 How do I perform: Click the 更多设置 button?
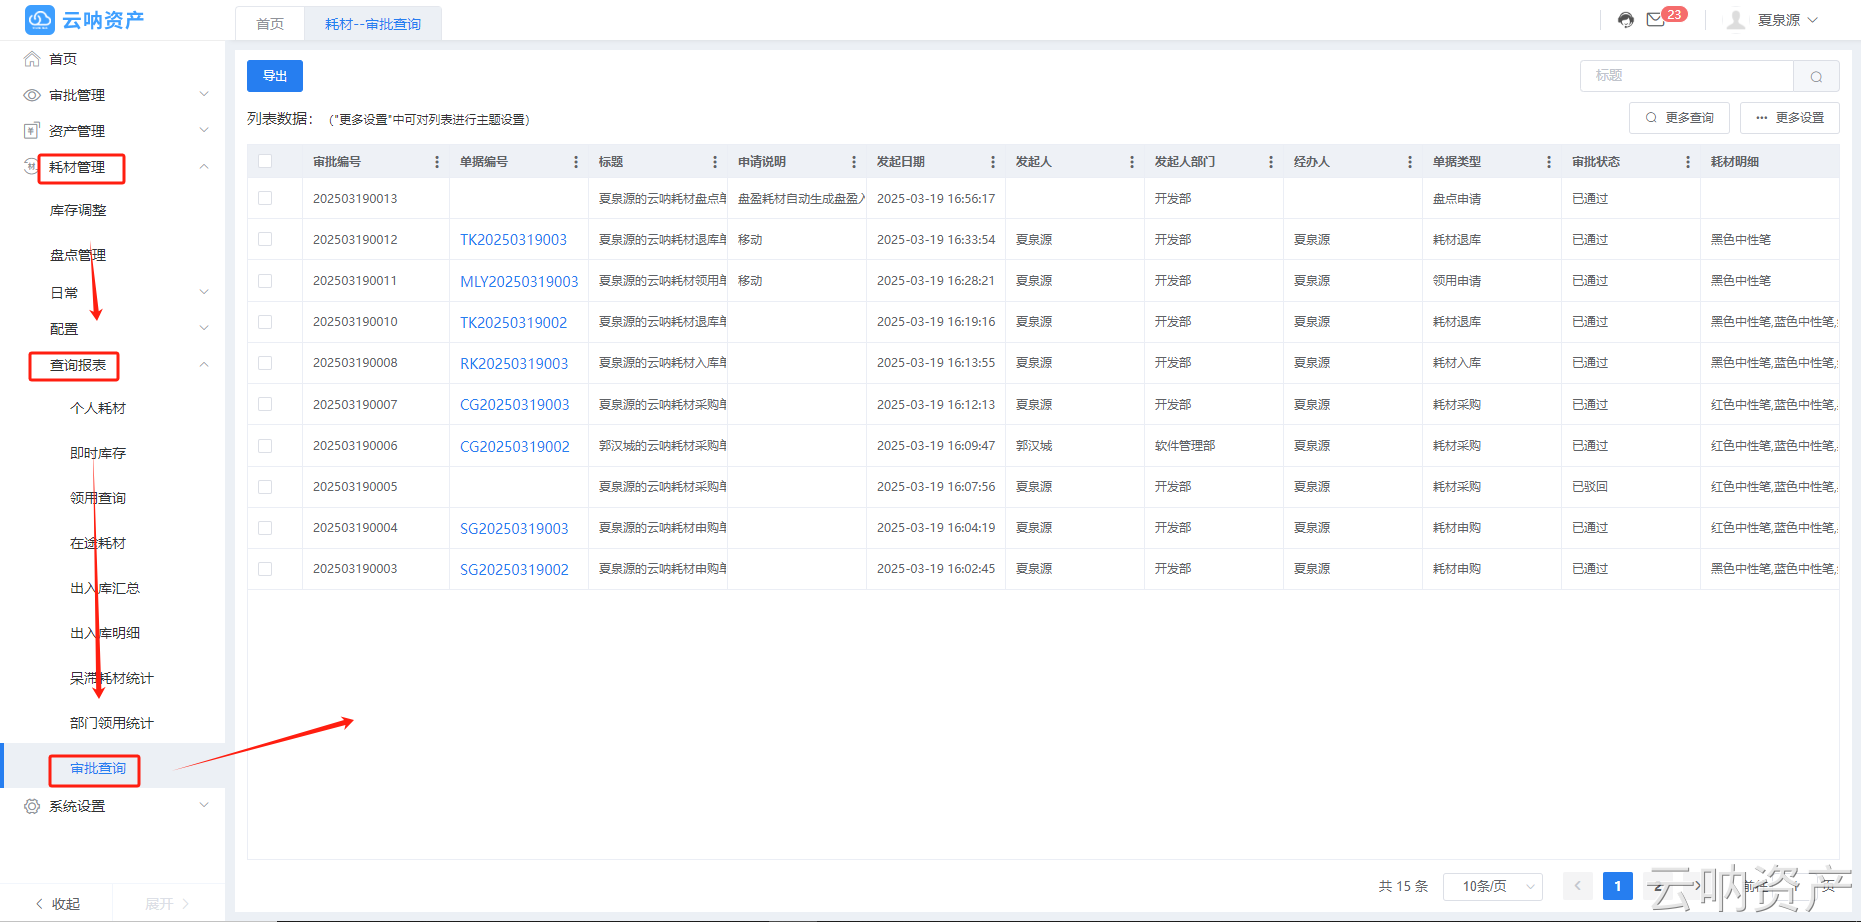coord(1790,118)
